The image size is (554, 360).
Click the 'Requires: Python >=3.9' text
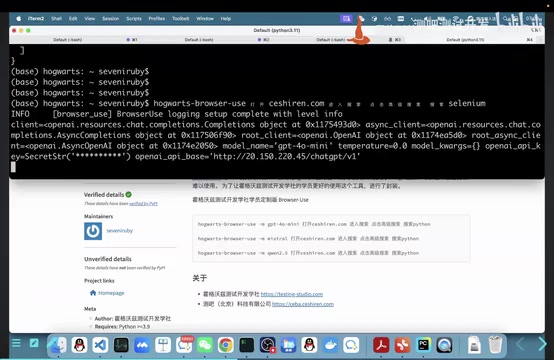click(122, 326)
